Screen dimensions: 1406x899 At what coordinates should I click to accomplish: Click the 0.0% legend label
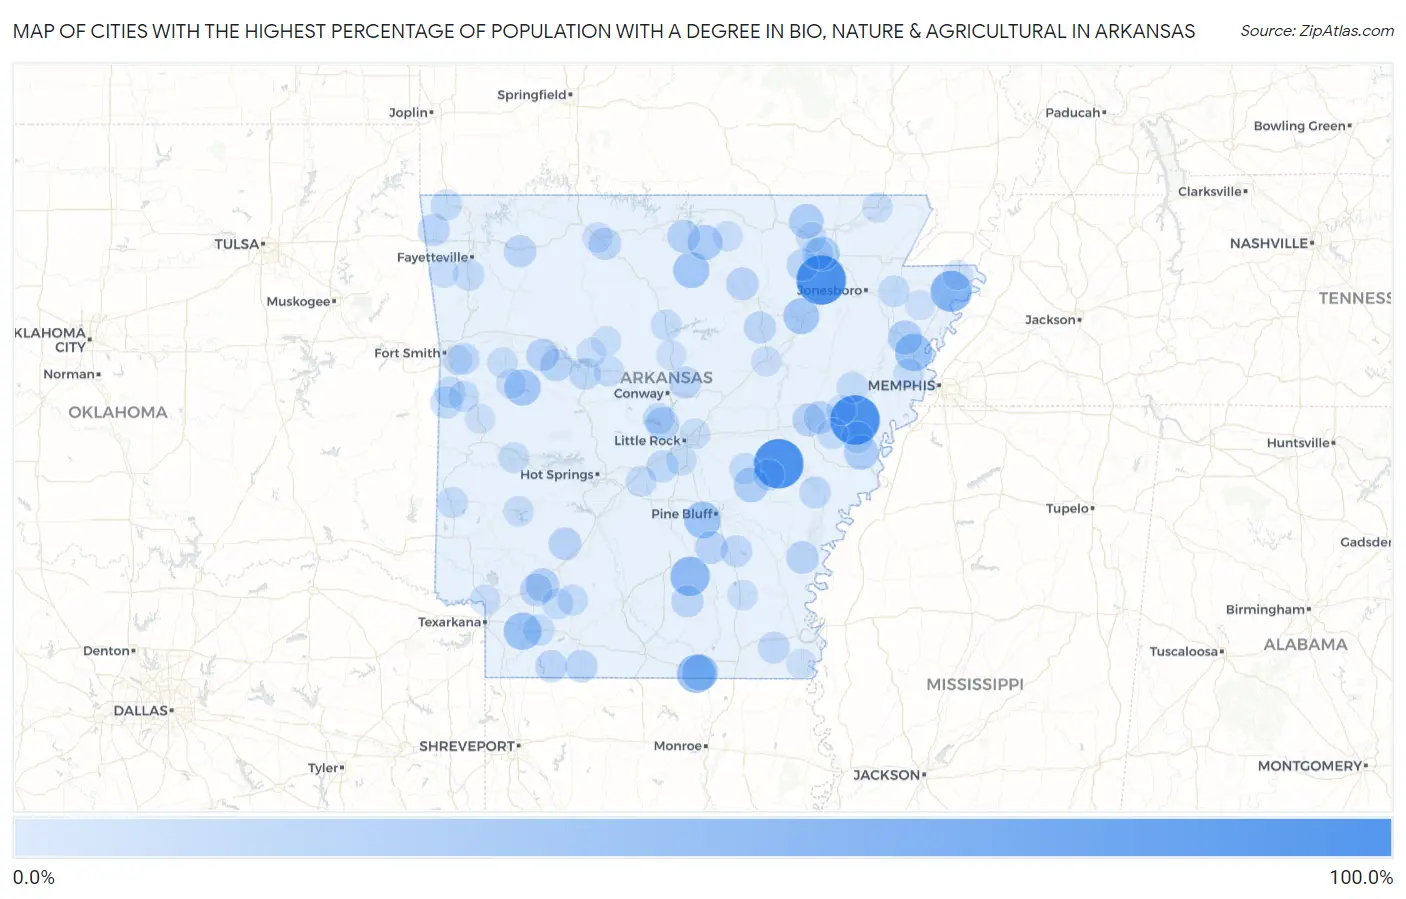[x=34, y=878]
